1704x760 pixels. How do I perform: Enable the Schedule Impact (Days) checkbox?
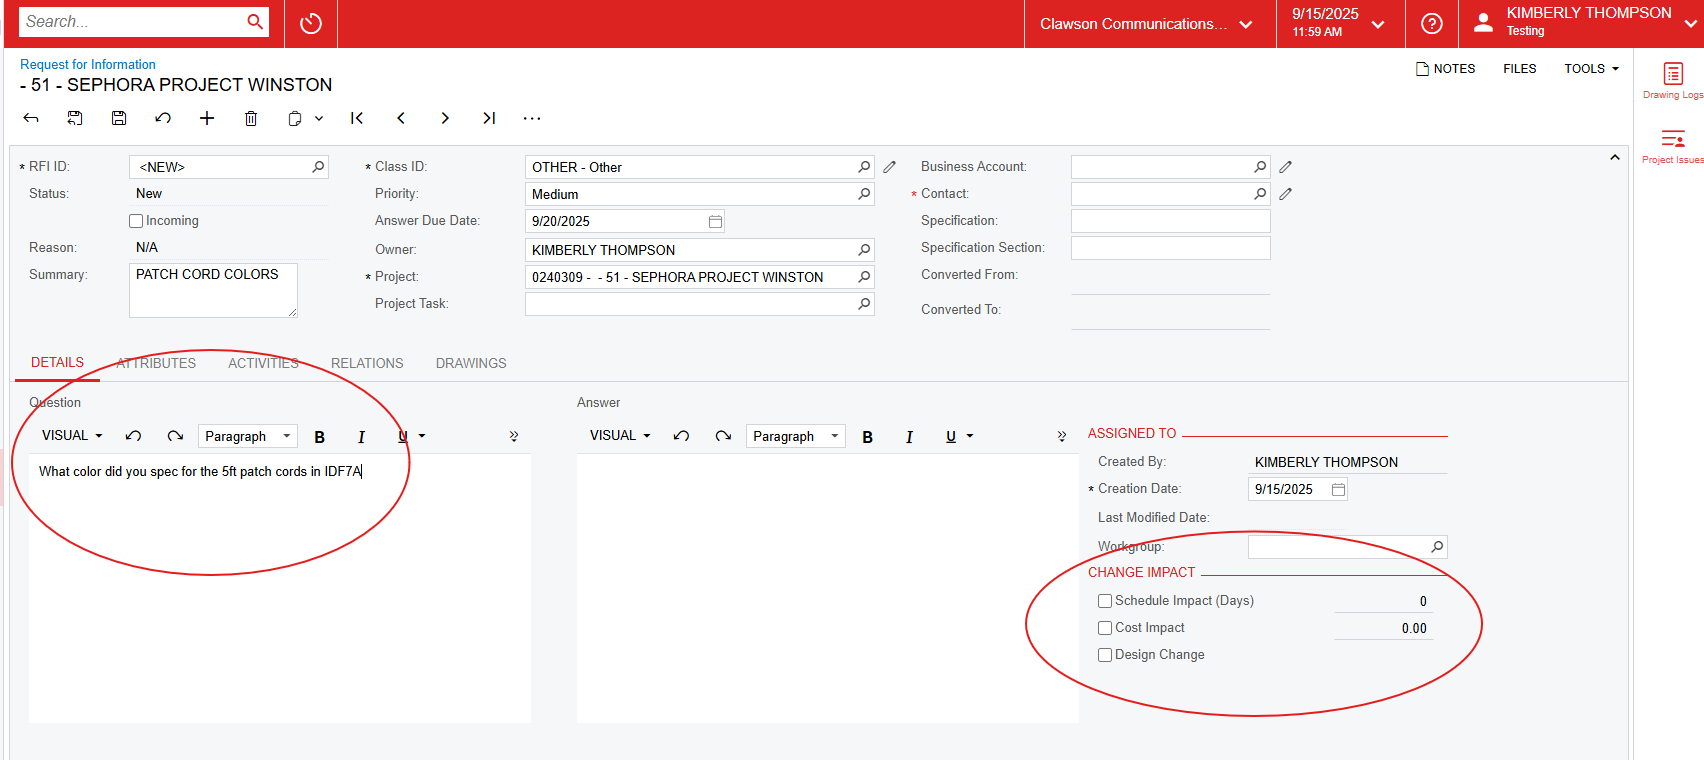1105,601
